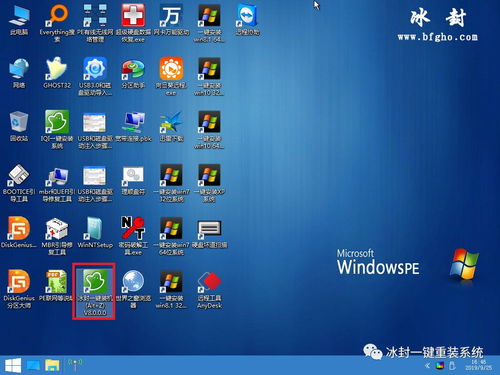Select the 一键安装win7 64位系统 shortcut

171,237
